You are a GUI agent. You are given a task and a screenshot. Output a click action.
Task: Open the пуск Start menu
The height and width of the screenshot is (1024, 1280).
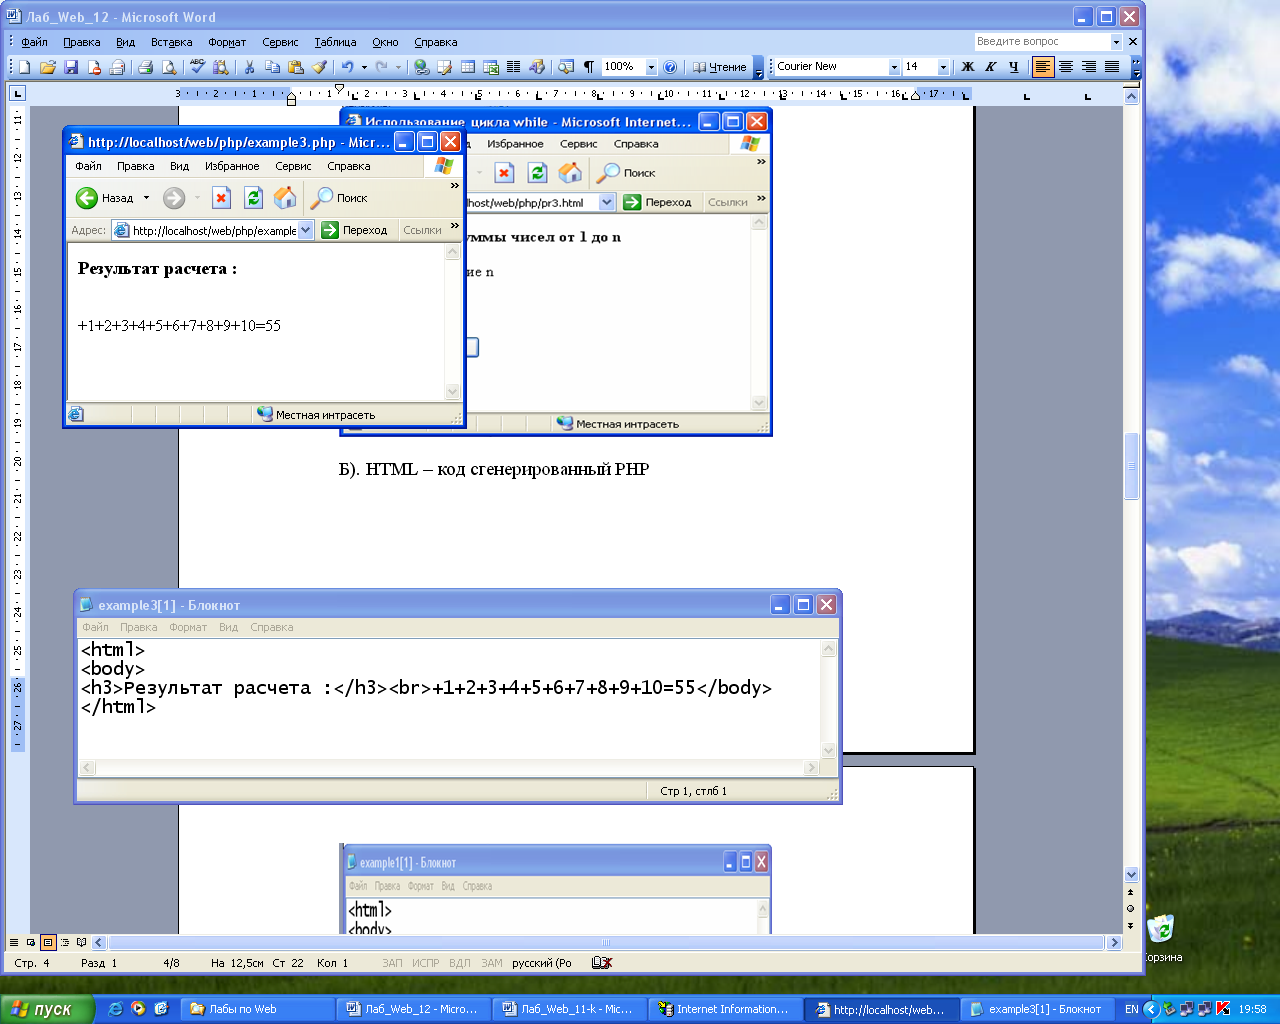47,1009
